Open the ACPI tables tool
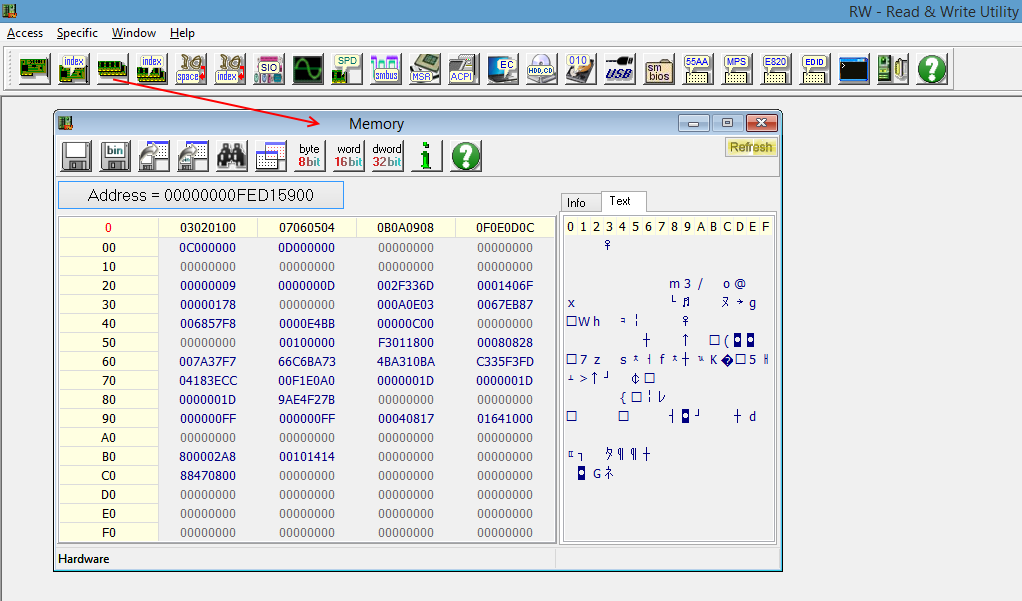This screenshot has height=601, width=1022. coord(463,69)
